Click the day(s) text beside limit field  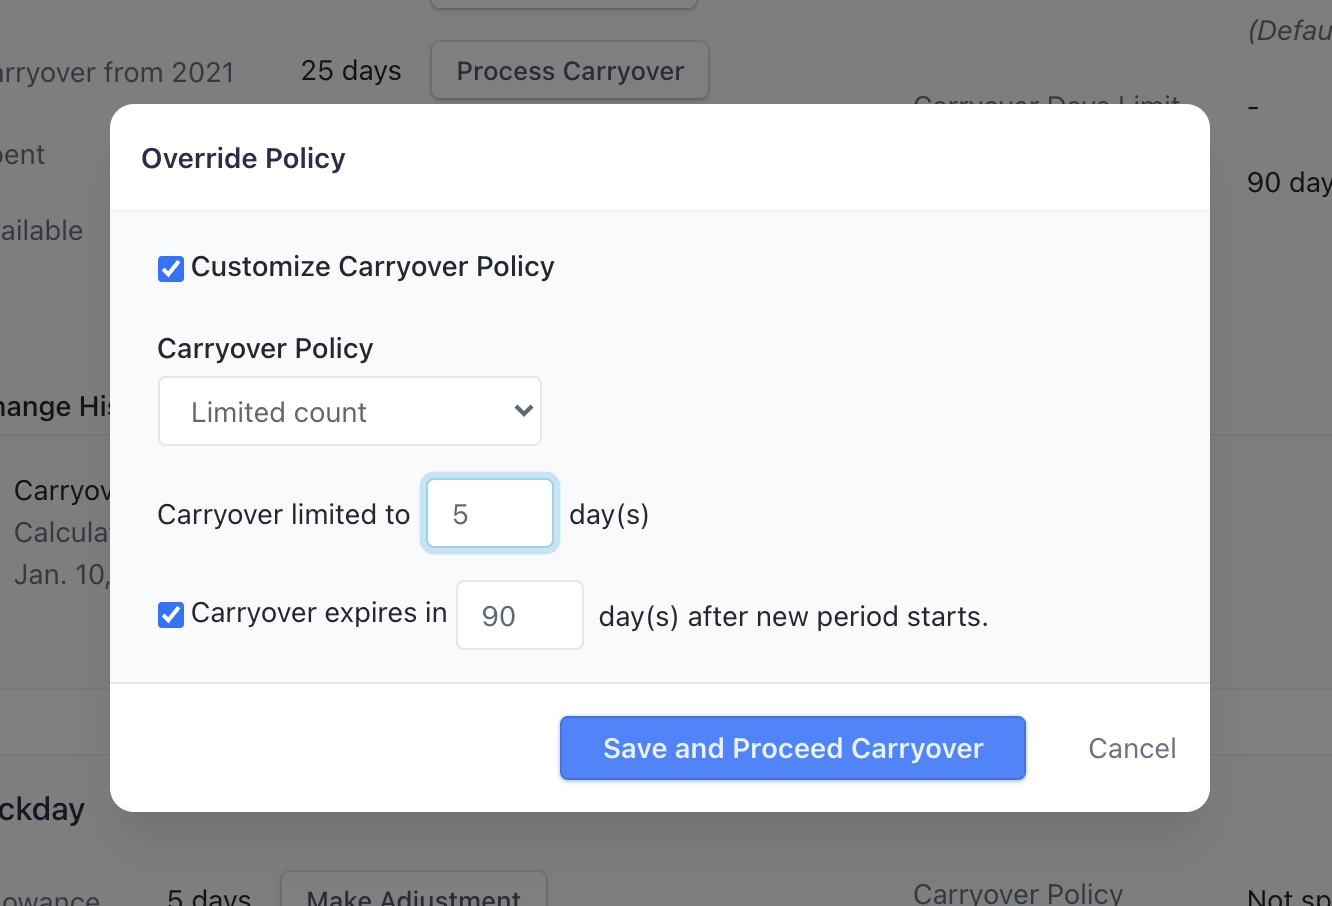(x=609, y=514)
